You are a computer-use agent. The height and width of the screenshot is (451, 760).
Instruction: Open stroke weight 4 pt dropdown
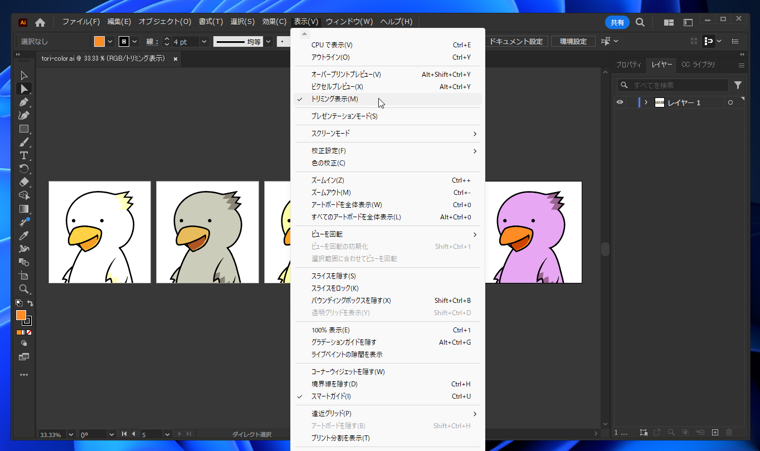pyautogui.click(x=204, y=42)
